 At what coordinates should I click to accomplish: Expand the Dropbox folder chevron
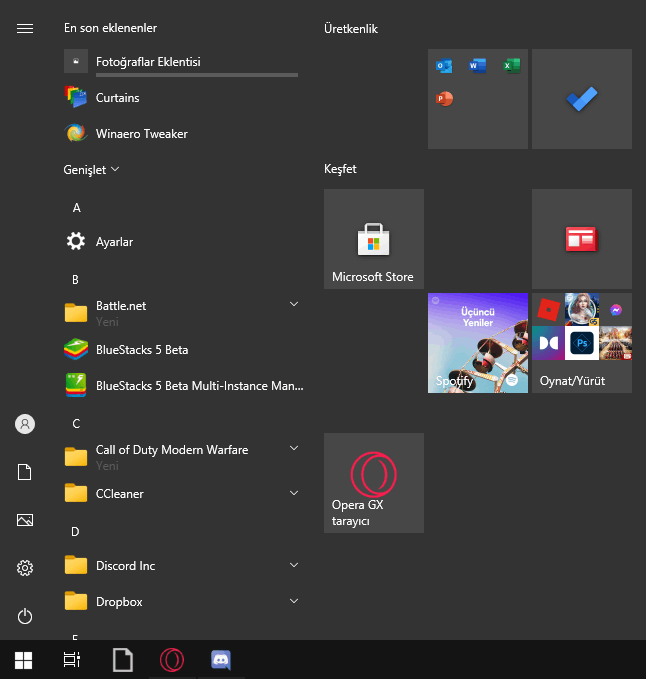click(x=294, y=601)
